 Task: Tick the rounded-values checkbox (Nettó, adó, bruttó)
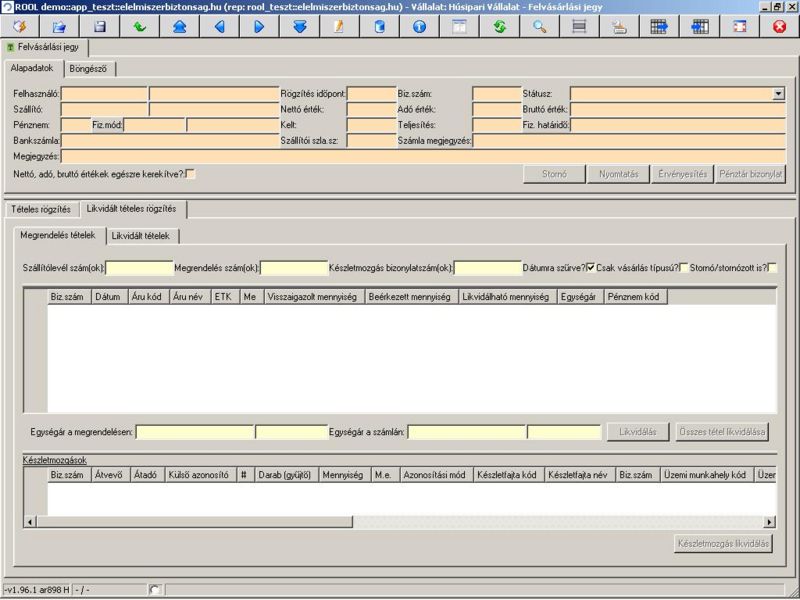pyautogui.click(x=190, y=174)
